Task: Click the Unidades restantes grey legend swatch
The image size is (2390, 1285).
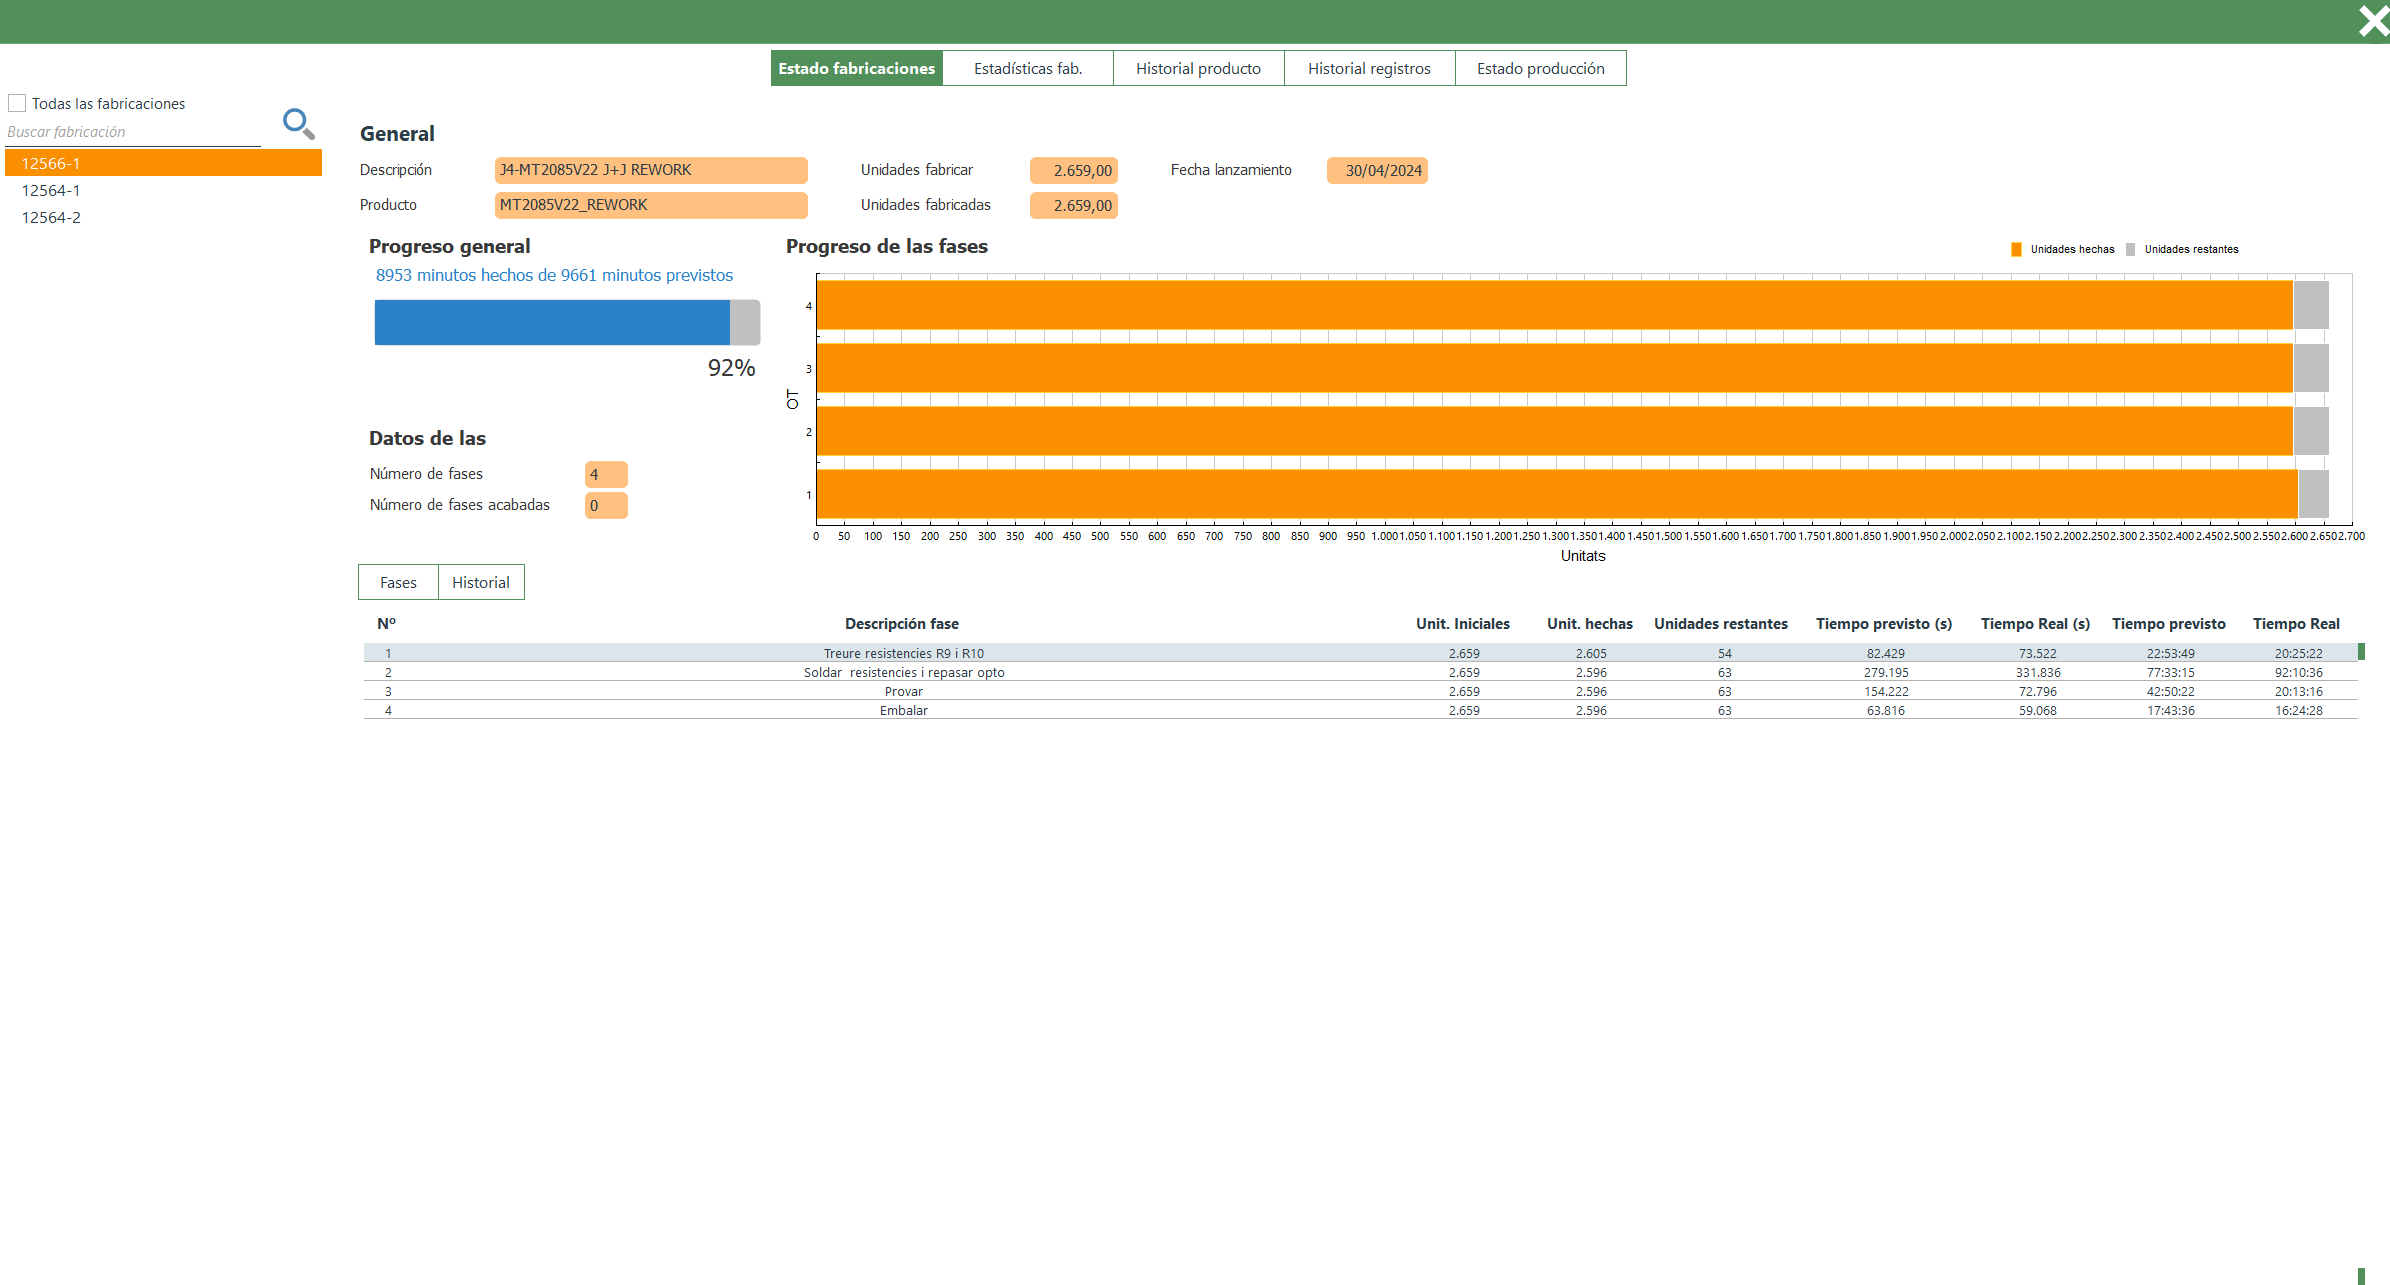Action: (x=2130, y=249)
